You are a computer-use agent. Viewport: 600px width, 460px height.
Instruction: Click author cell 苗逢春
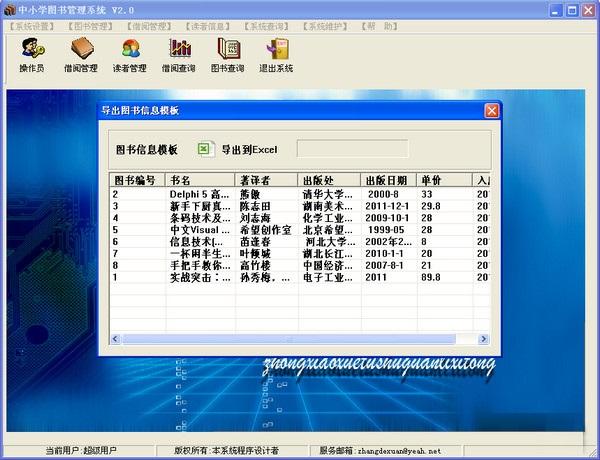pyautogui.click(x=255, y=242)
